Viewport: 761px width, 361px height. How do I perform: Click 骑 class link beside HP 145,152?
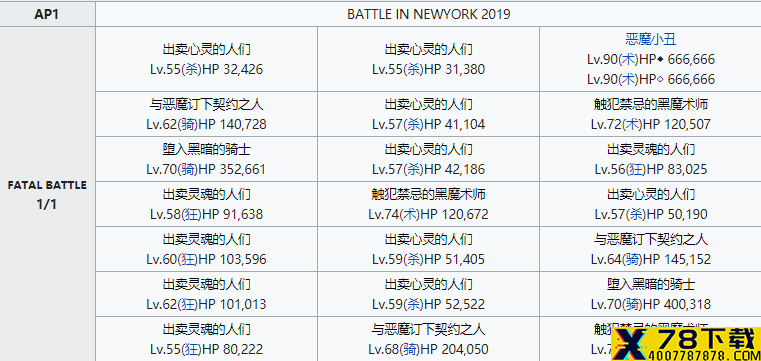coord(631,260)
